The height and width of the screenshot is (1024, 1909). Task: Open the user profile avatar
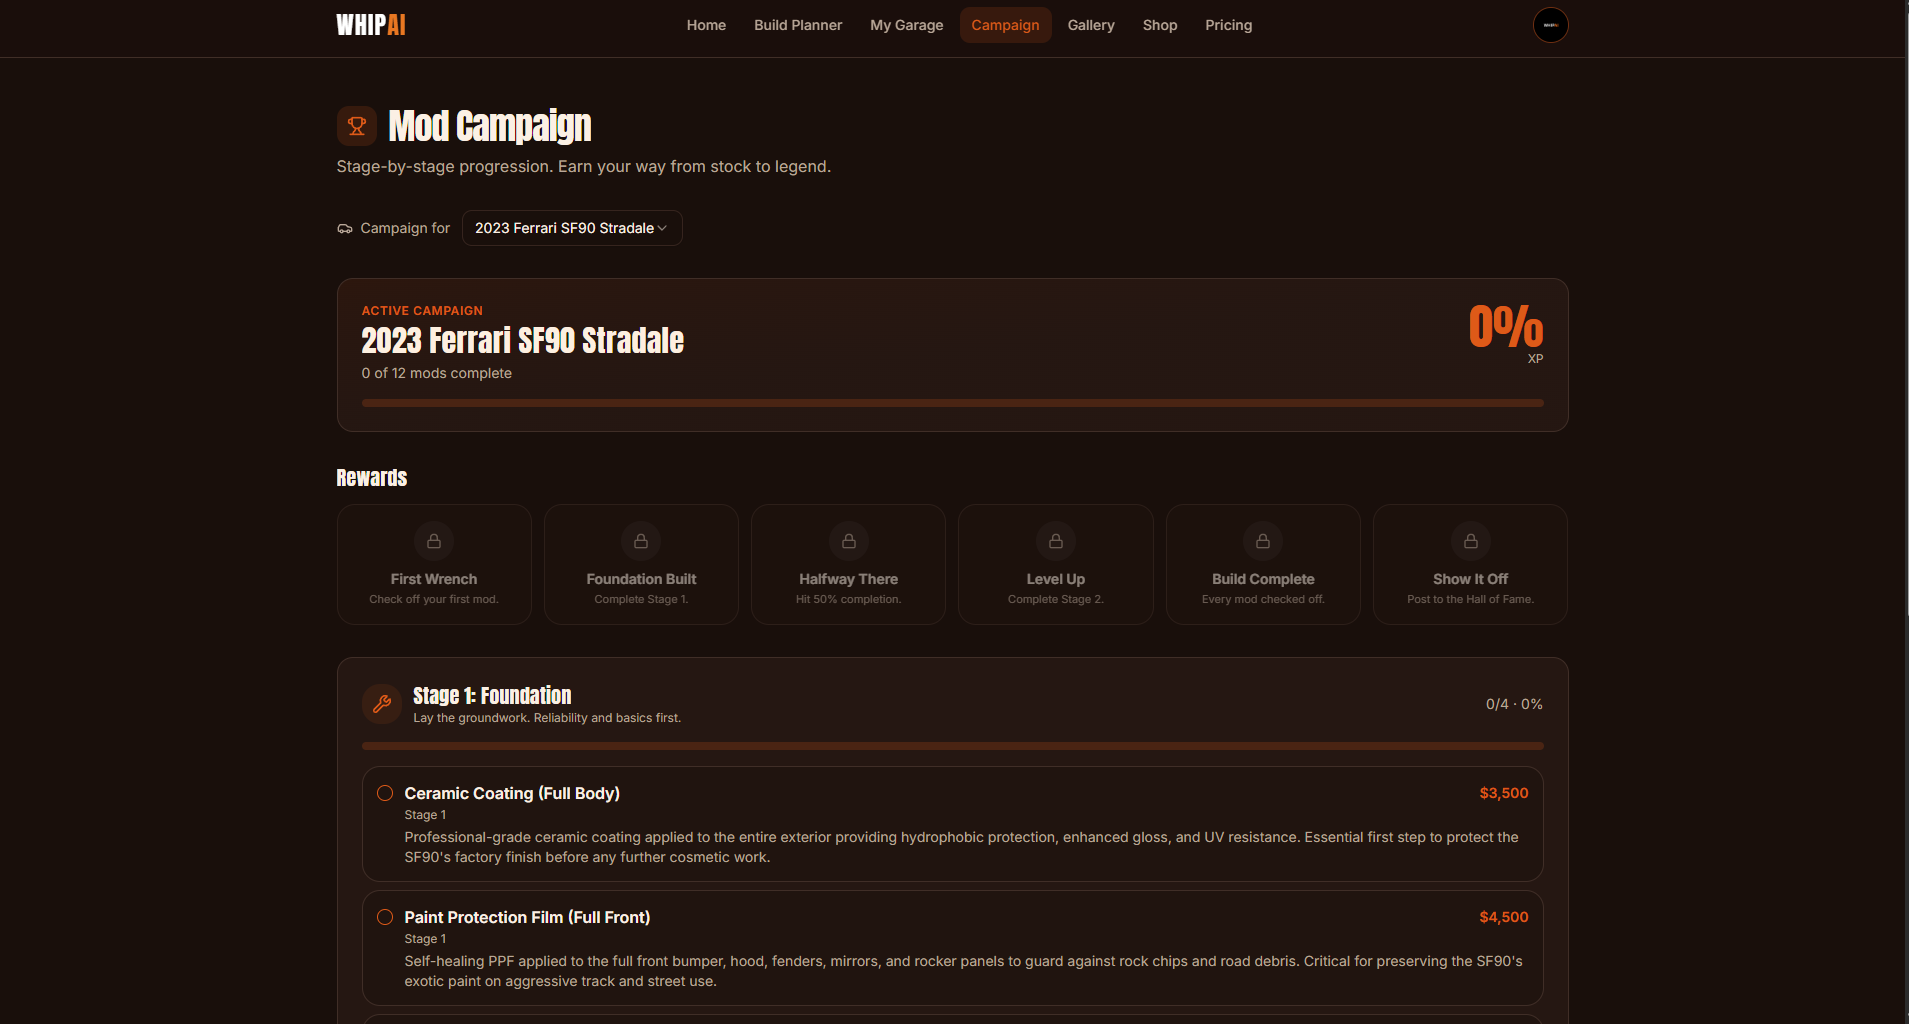[1550, 25]
